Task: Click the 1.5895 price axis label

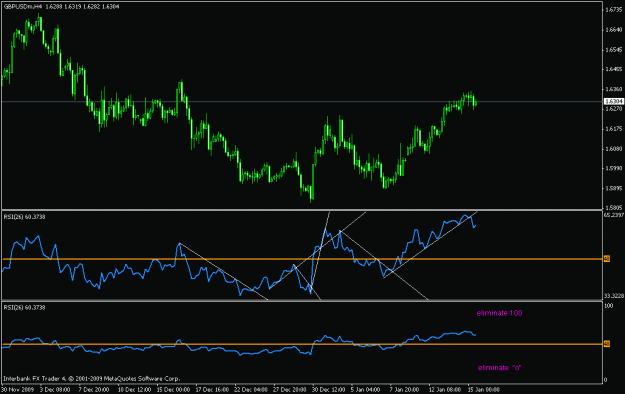Action: pos(614,188)
